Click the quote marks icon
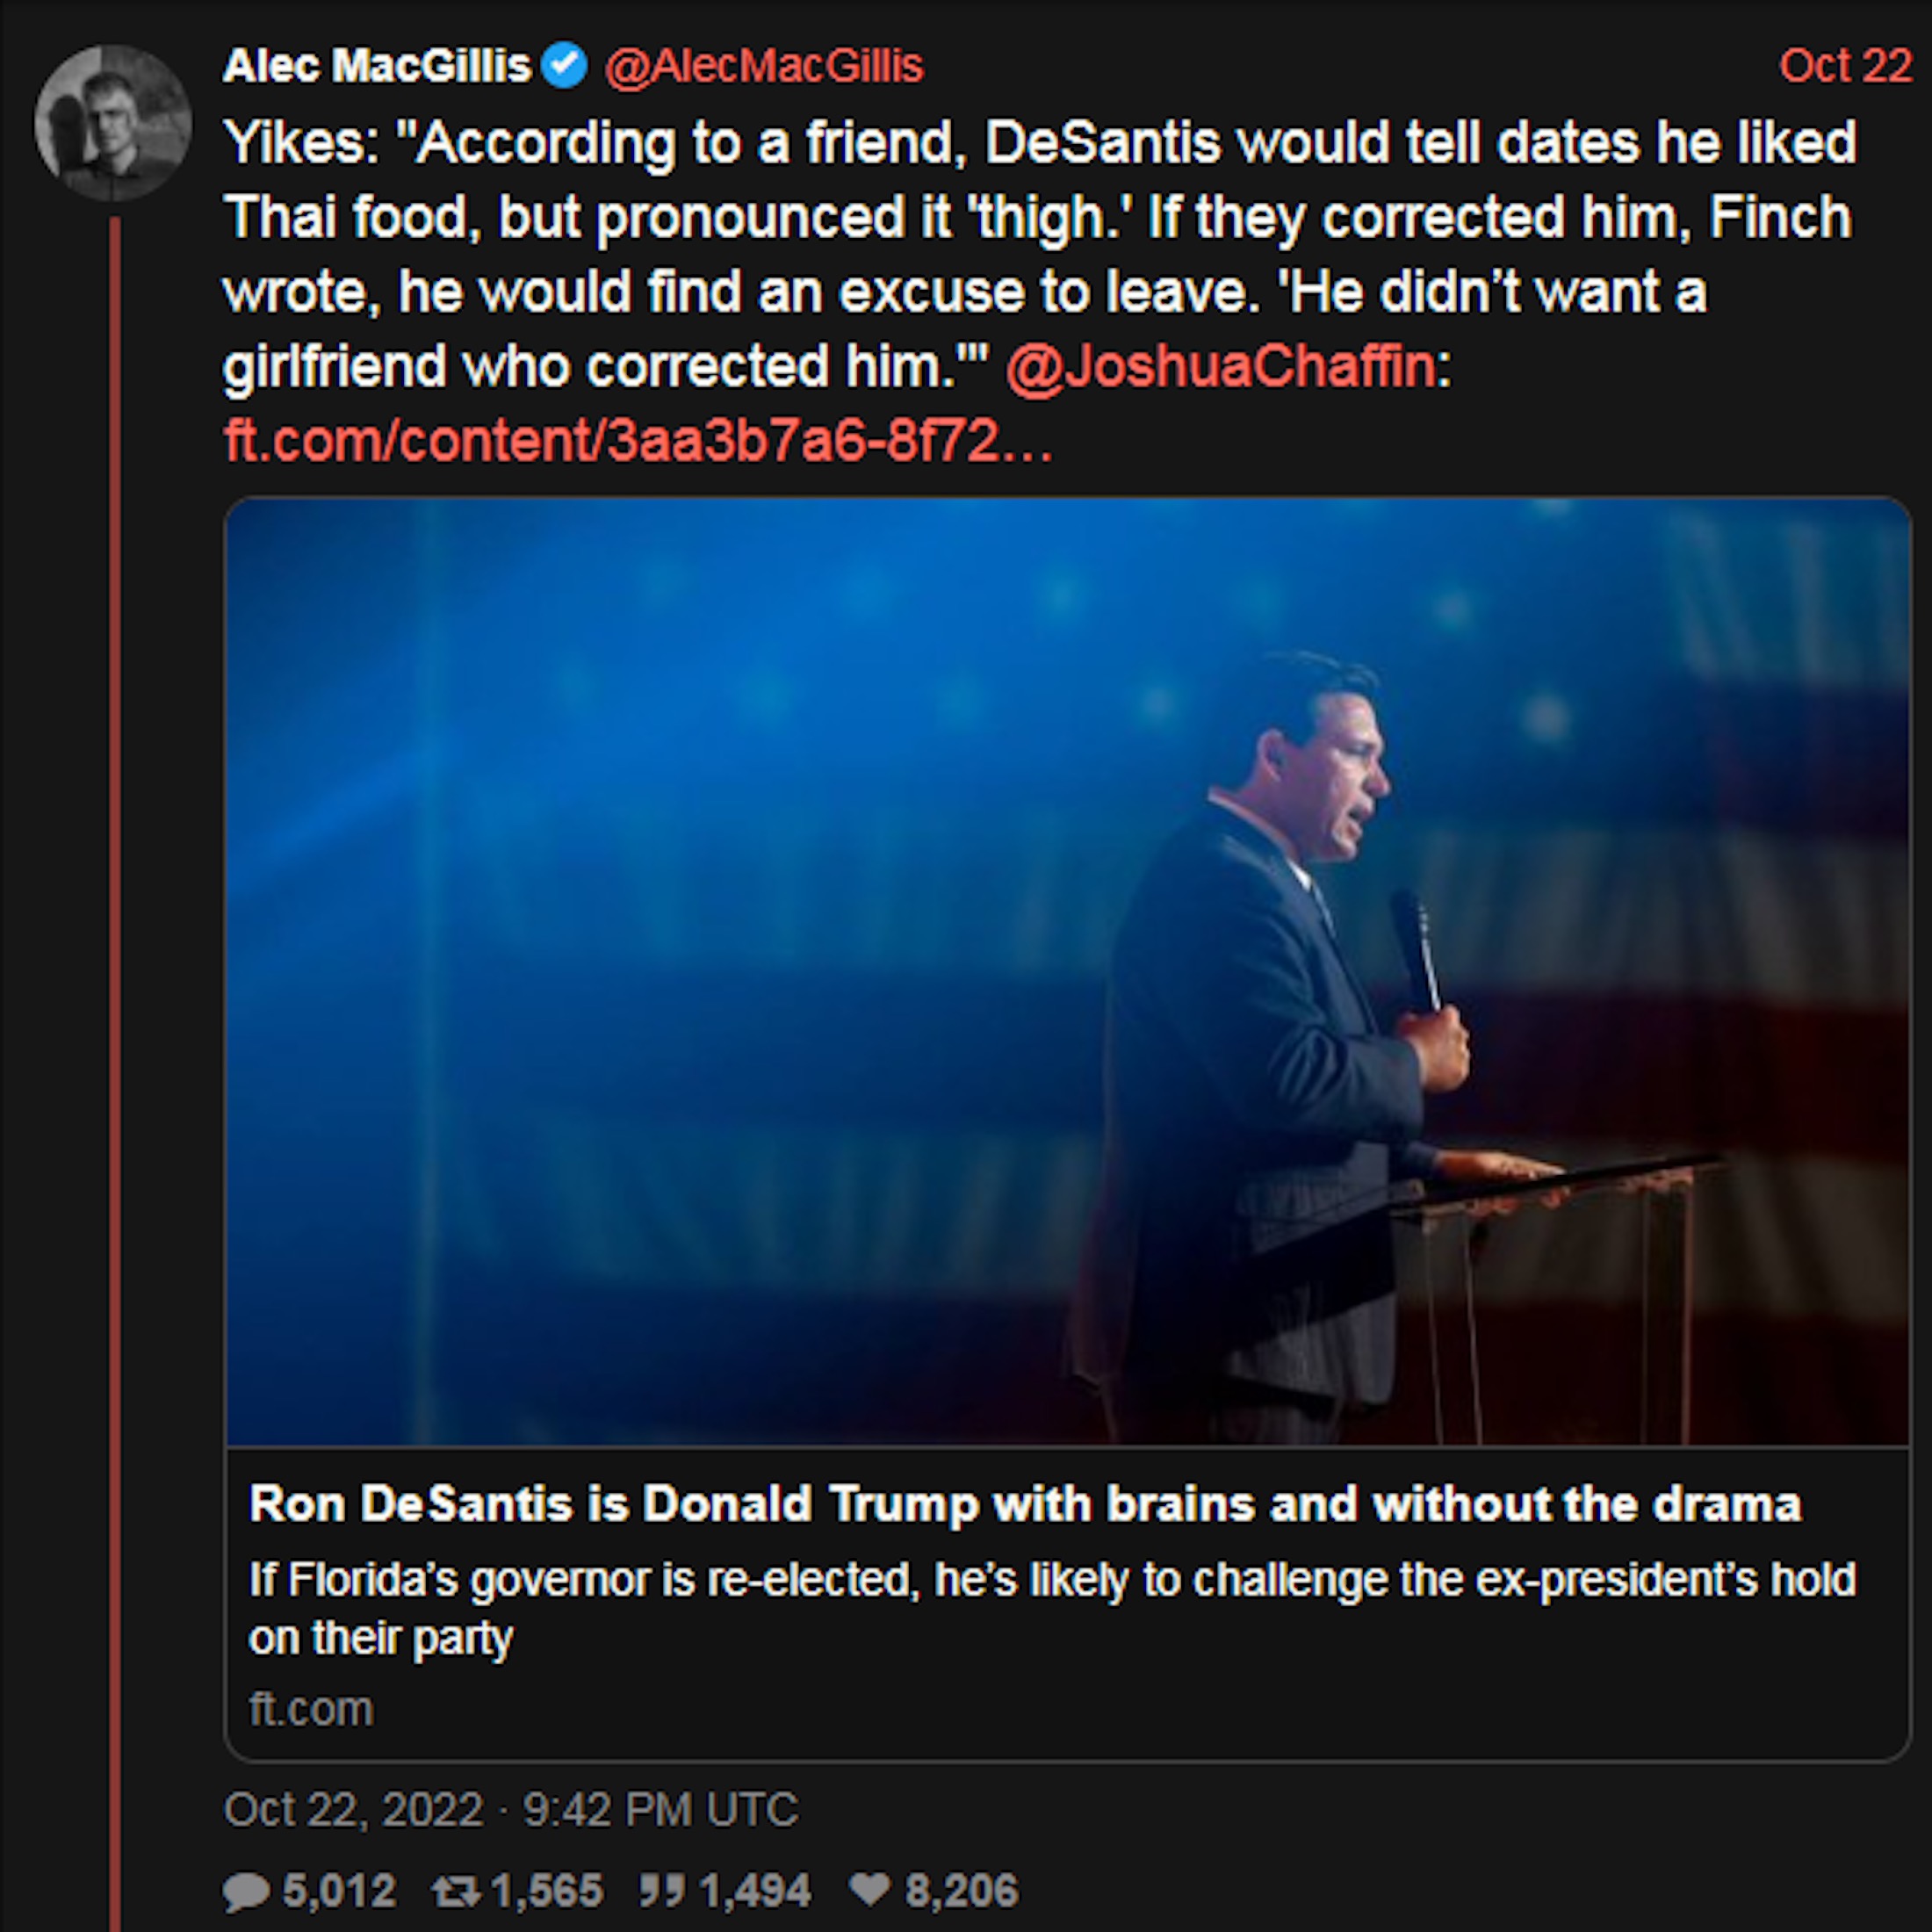 pyautogui.click(x=662, y=1891)
